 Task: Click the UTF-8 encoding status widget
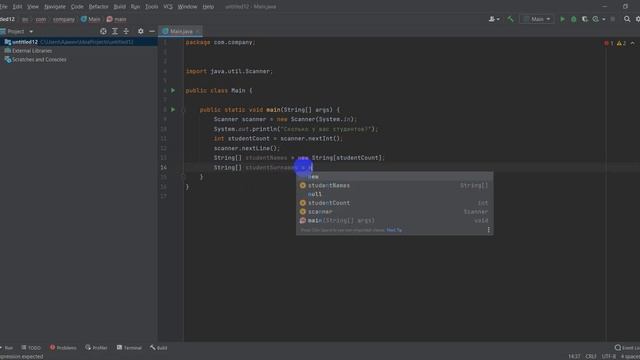(x=609, y=356)
